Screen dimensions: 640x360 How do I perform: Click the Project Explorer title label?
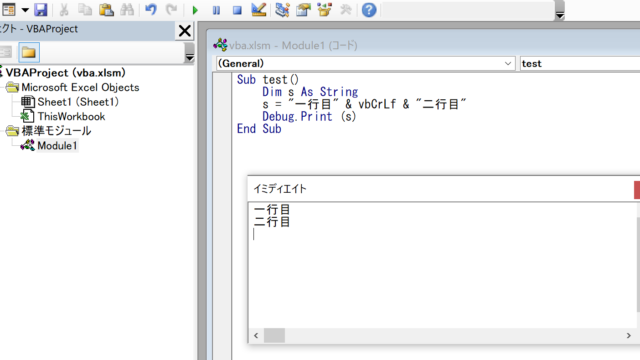(x=39, y=29)
